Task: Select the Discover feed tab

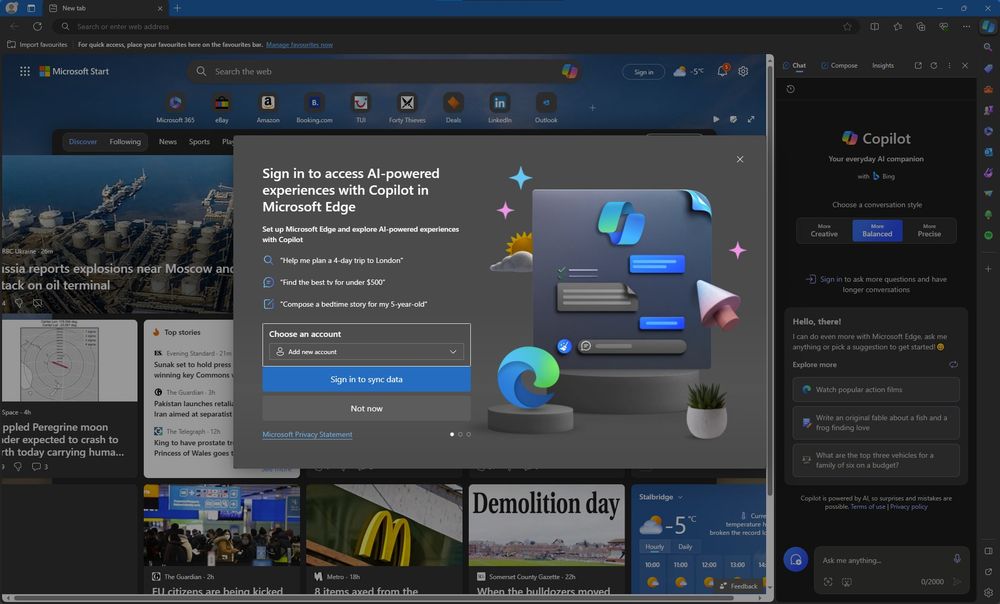Action: tap(83, 142)
